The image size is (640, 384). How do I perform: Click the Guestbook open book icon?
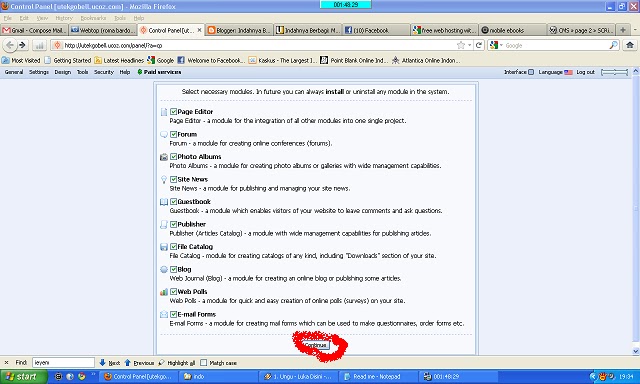point(164,202)
